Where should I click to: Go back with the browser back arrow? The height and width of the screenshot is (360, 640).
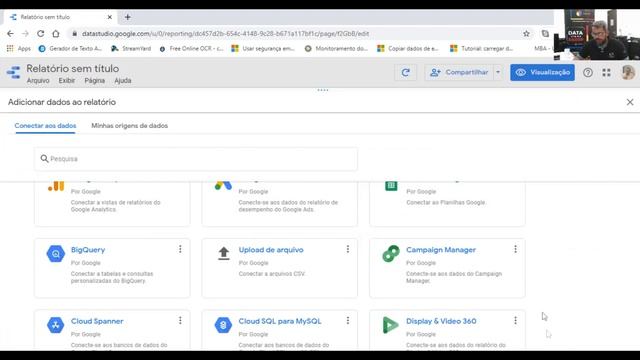click(x=10, y=33)
